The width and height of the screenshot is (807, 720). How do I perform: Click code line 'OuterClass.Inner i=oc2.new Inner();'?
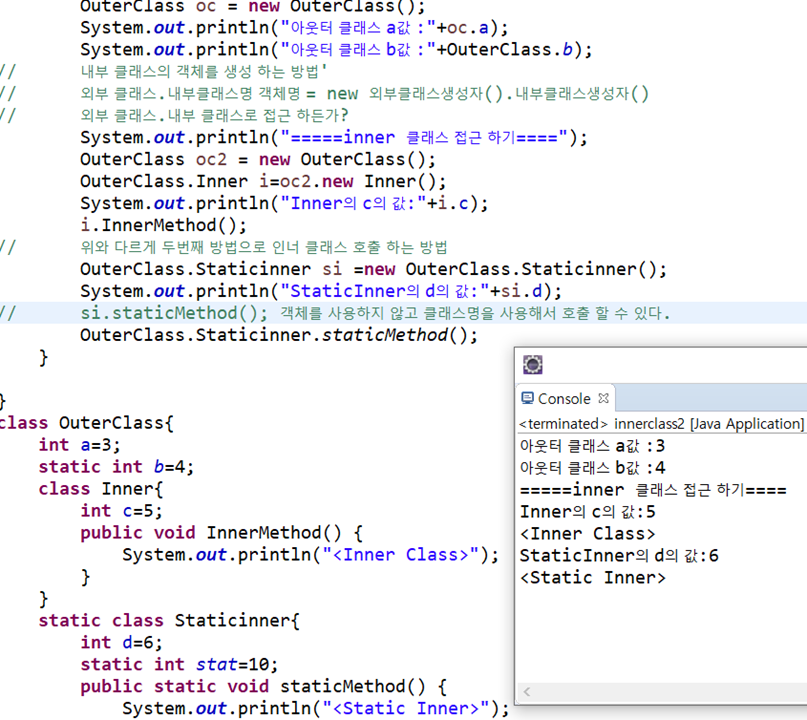[x=263, y=182]
